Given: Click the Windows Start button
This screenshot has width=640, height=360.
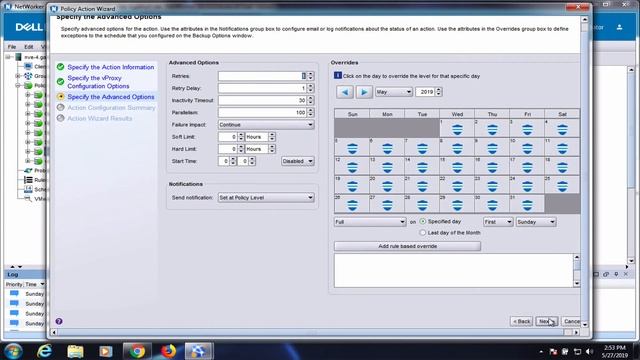Looking at the screenshot, I should (x=13, y=351).
